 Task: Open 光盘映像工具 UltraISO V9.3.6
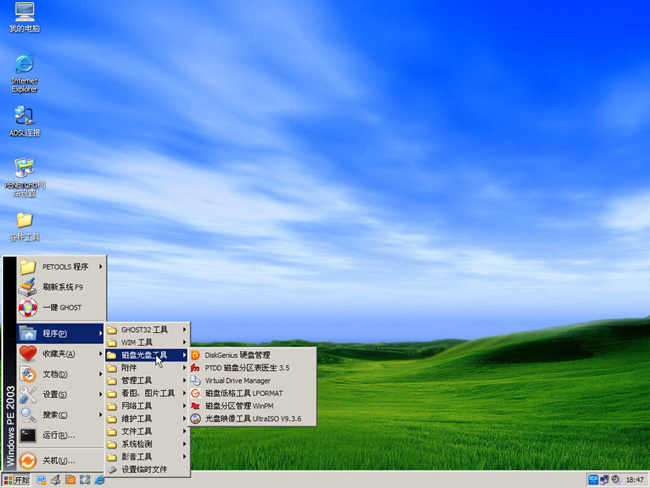253,419
